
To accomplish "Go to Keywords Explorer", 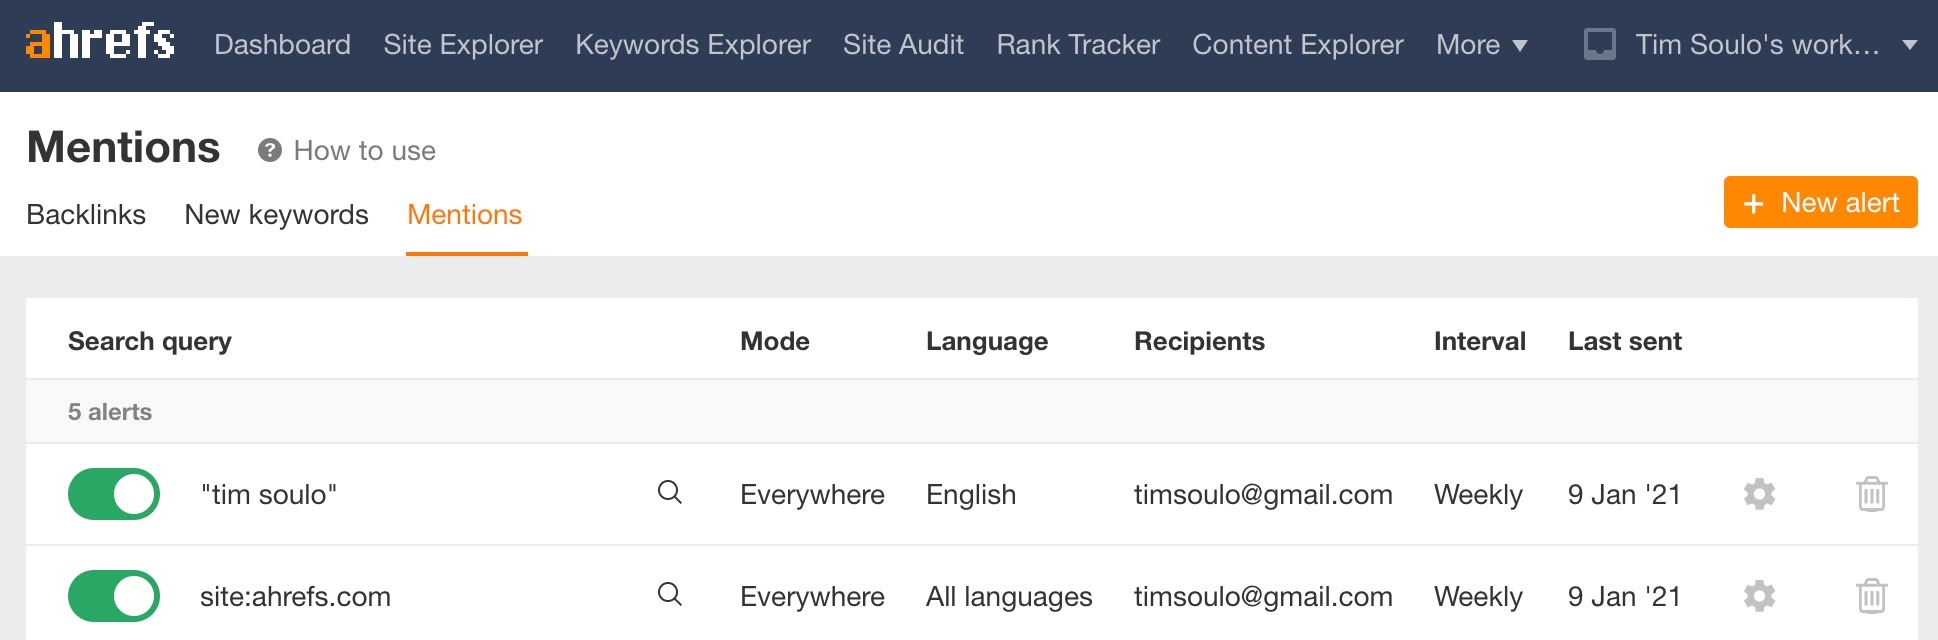I will [692, 45].
